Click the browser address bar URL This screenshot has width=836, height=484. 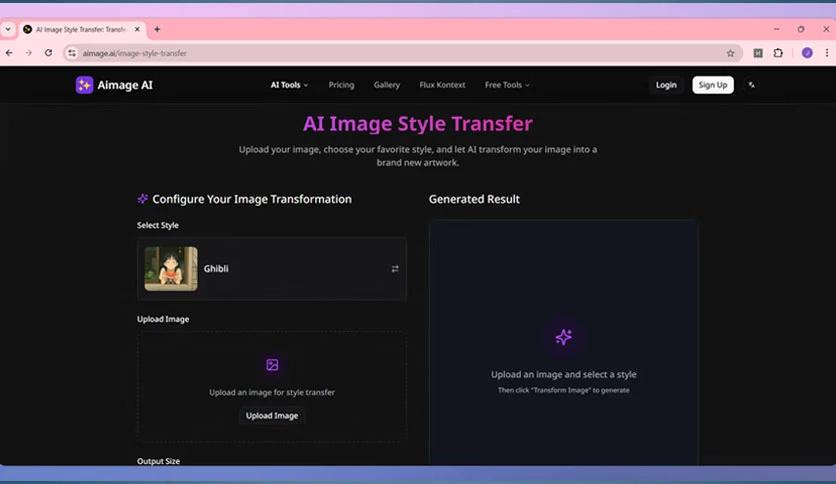134,53
